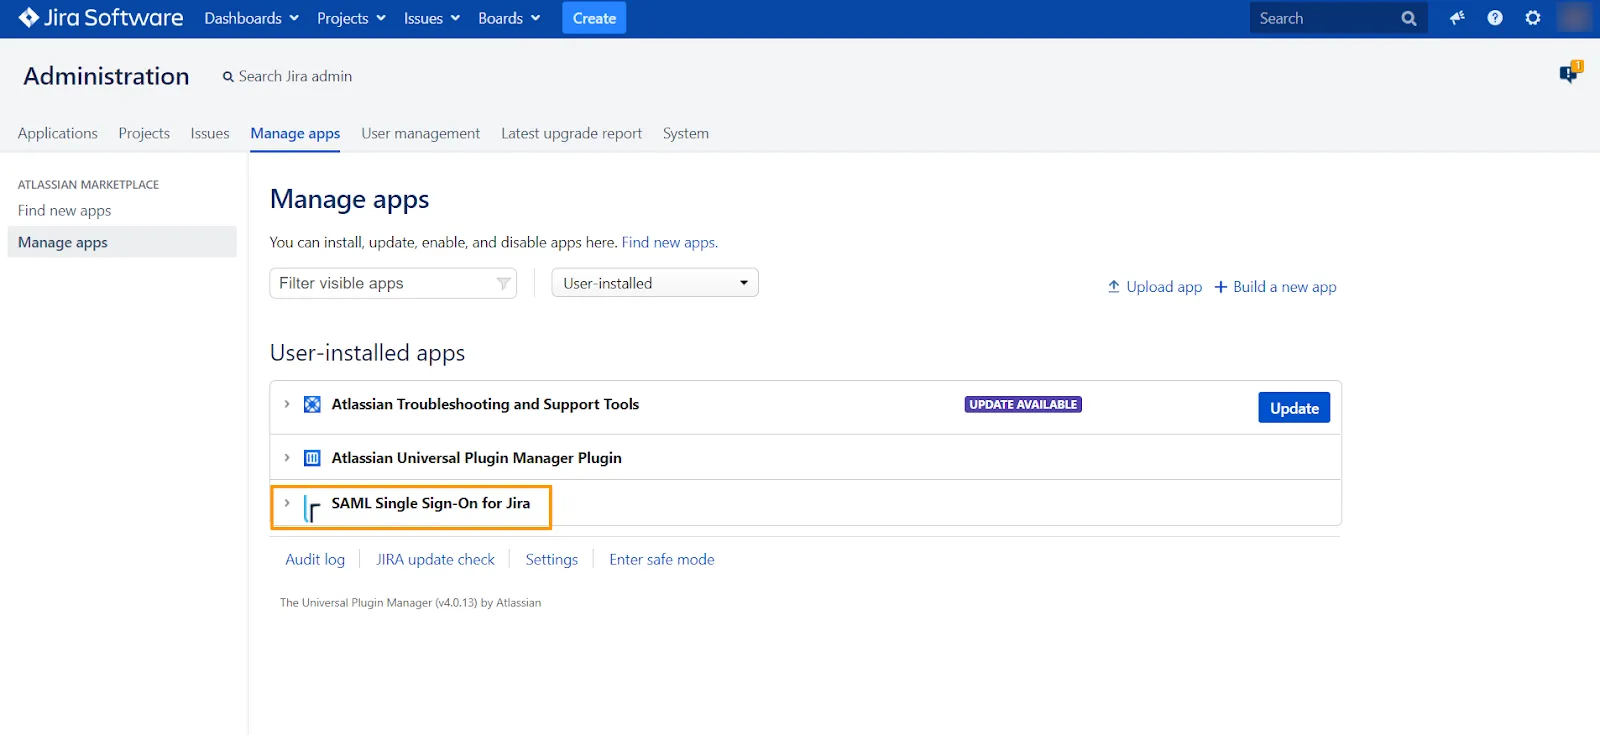Click Build a new app

pyautogui.click(x=1285, y=287)
